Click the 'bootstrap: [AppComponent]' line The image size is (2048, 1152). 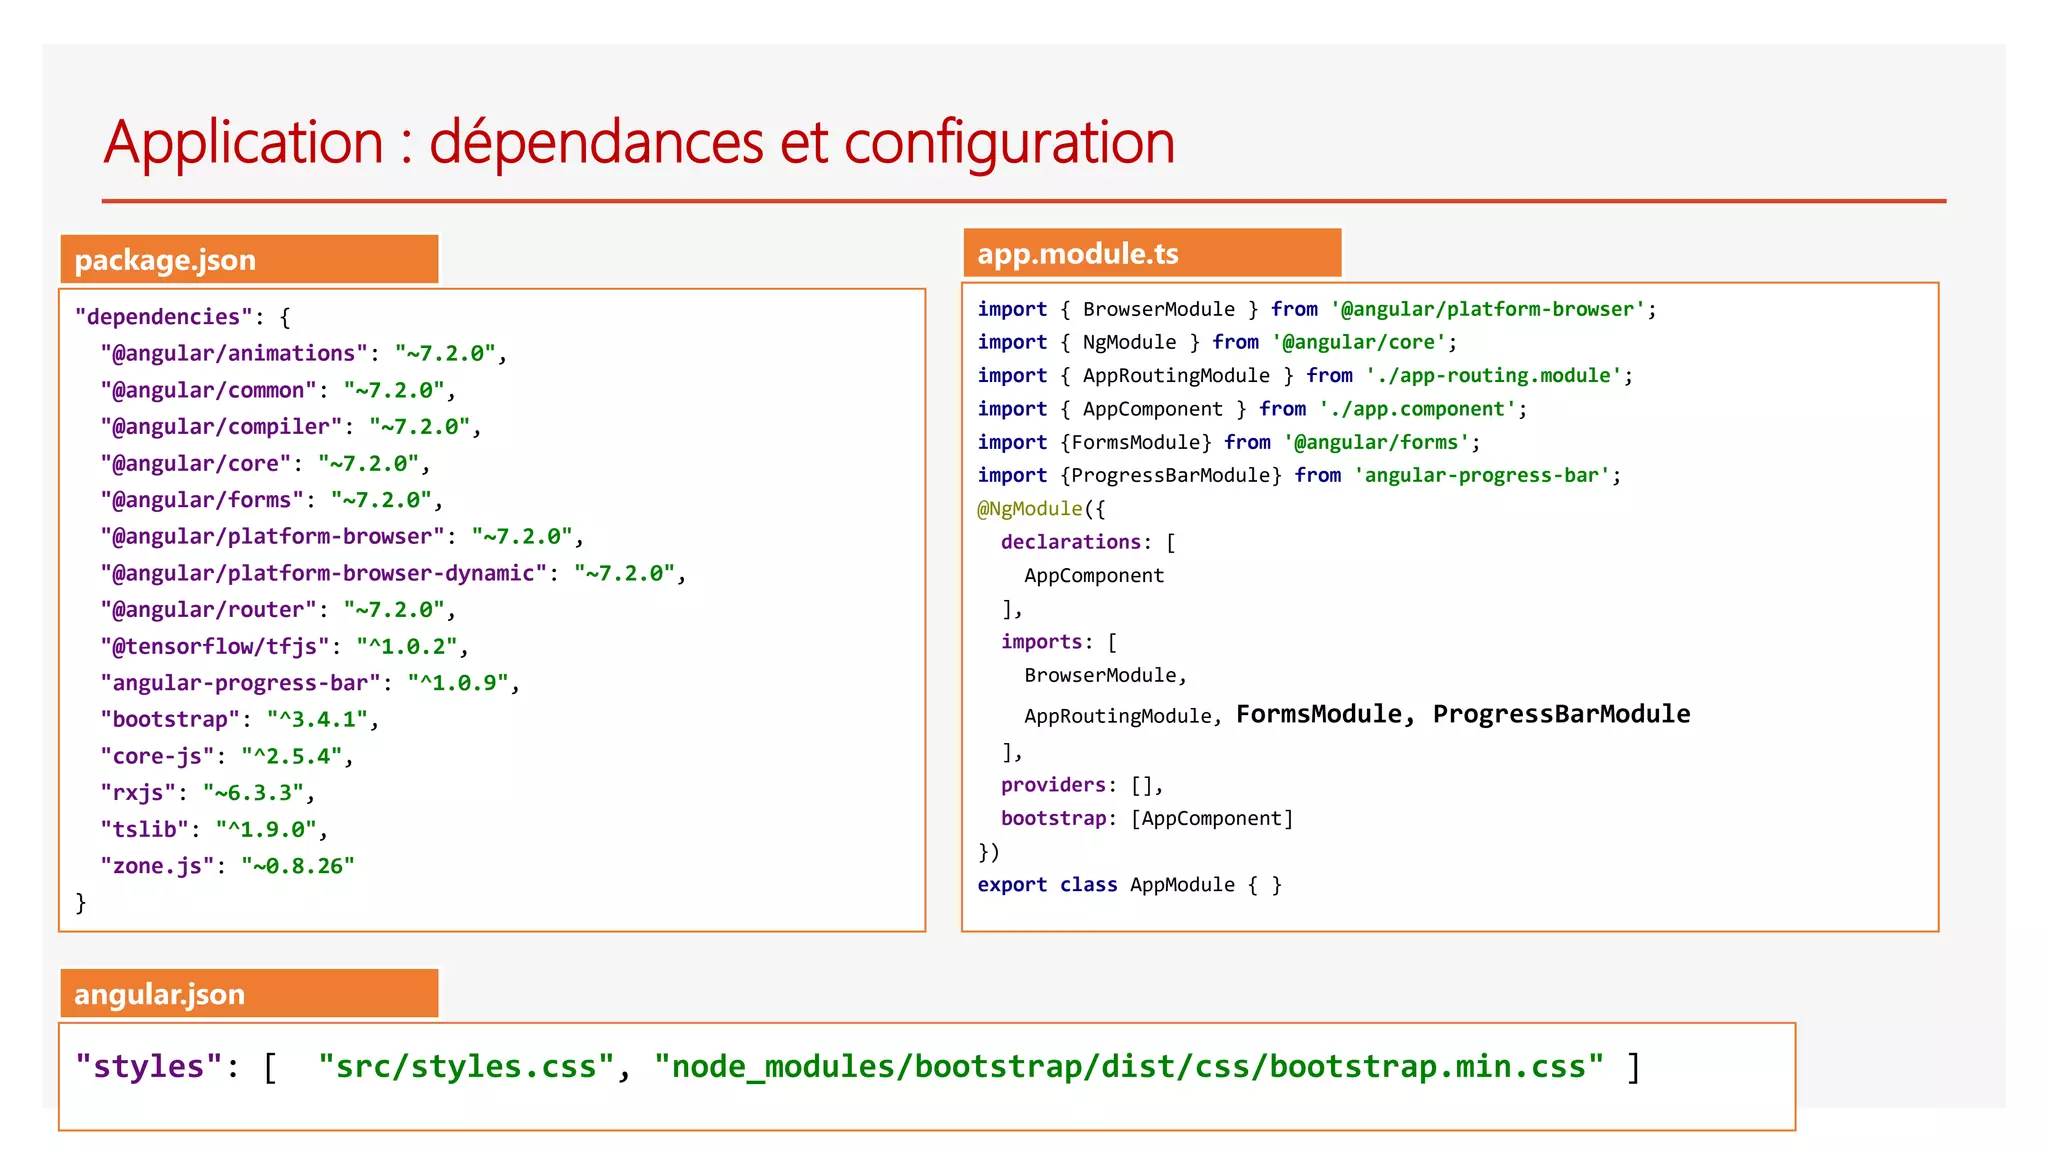click(x=1147, y=819)
